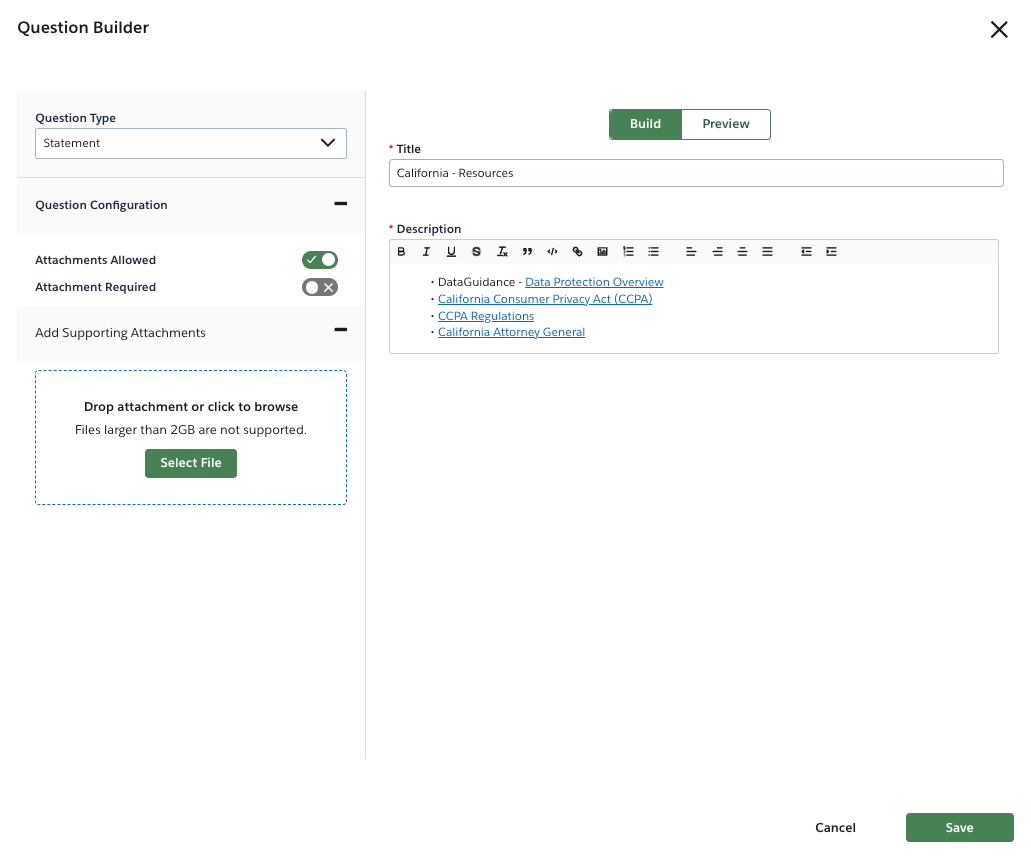This screenshot has height=859, width=1031.
Task: Insert a code snippet using the toolbar
Action: [552, 251]
